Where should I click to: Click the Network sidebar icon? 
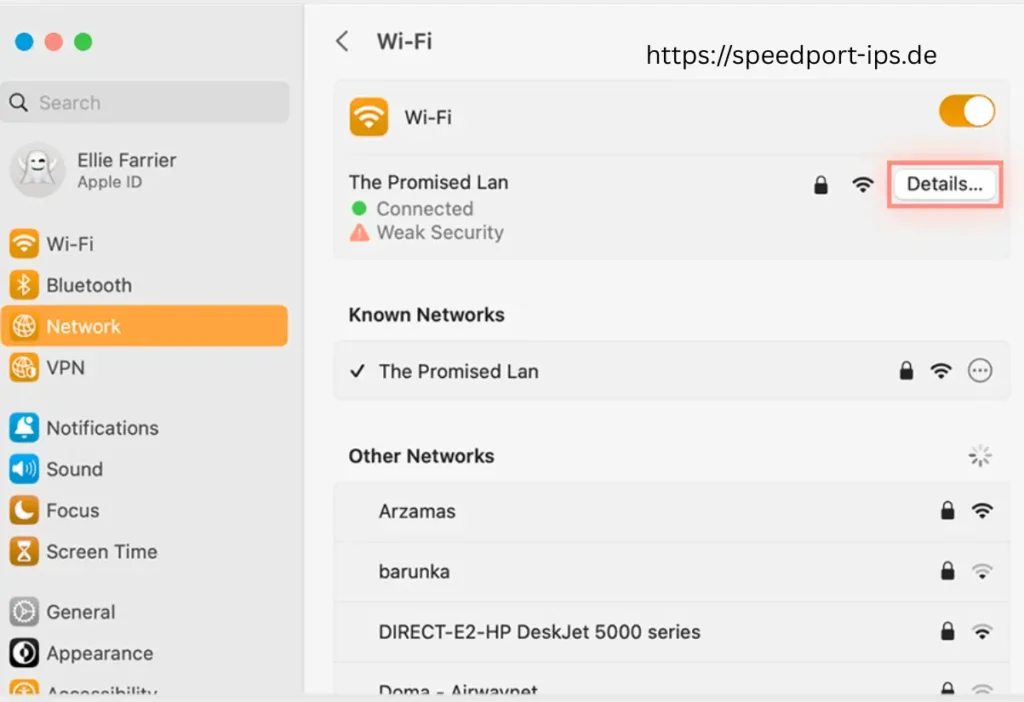point(23,326)
